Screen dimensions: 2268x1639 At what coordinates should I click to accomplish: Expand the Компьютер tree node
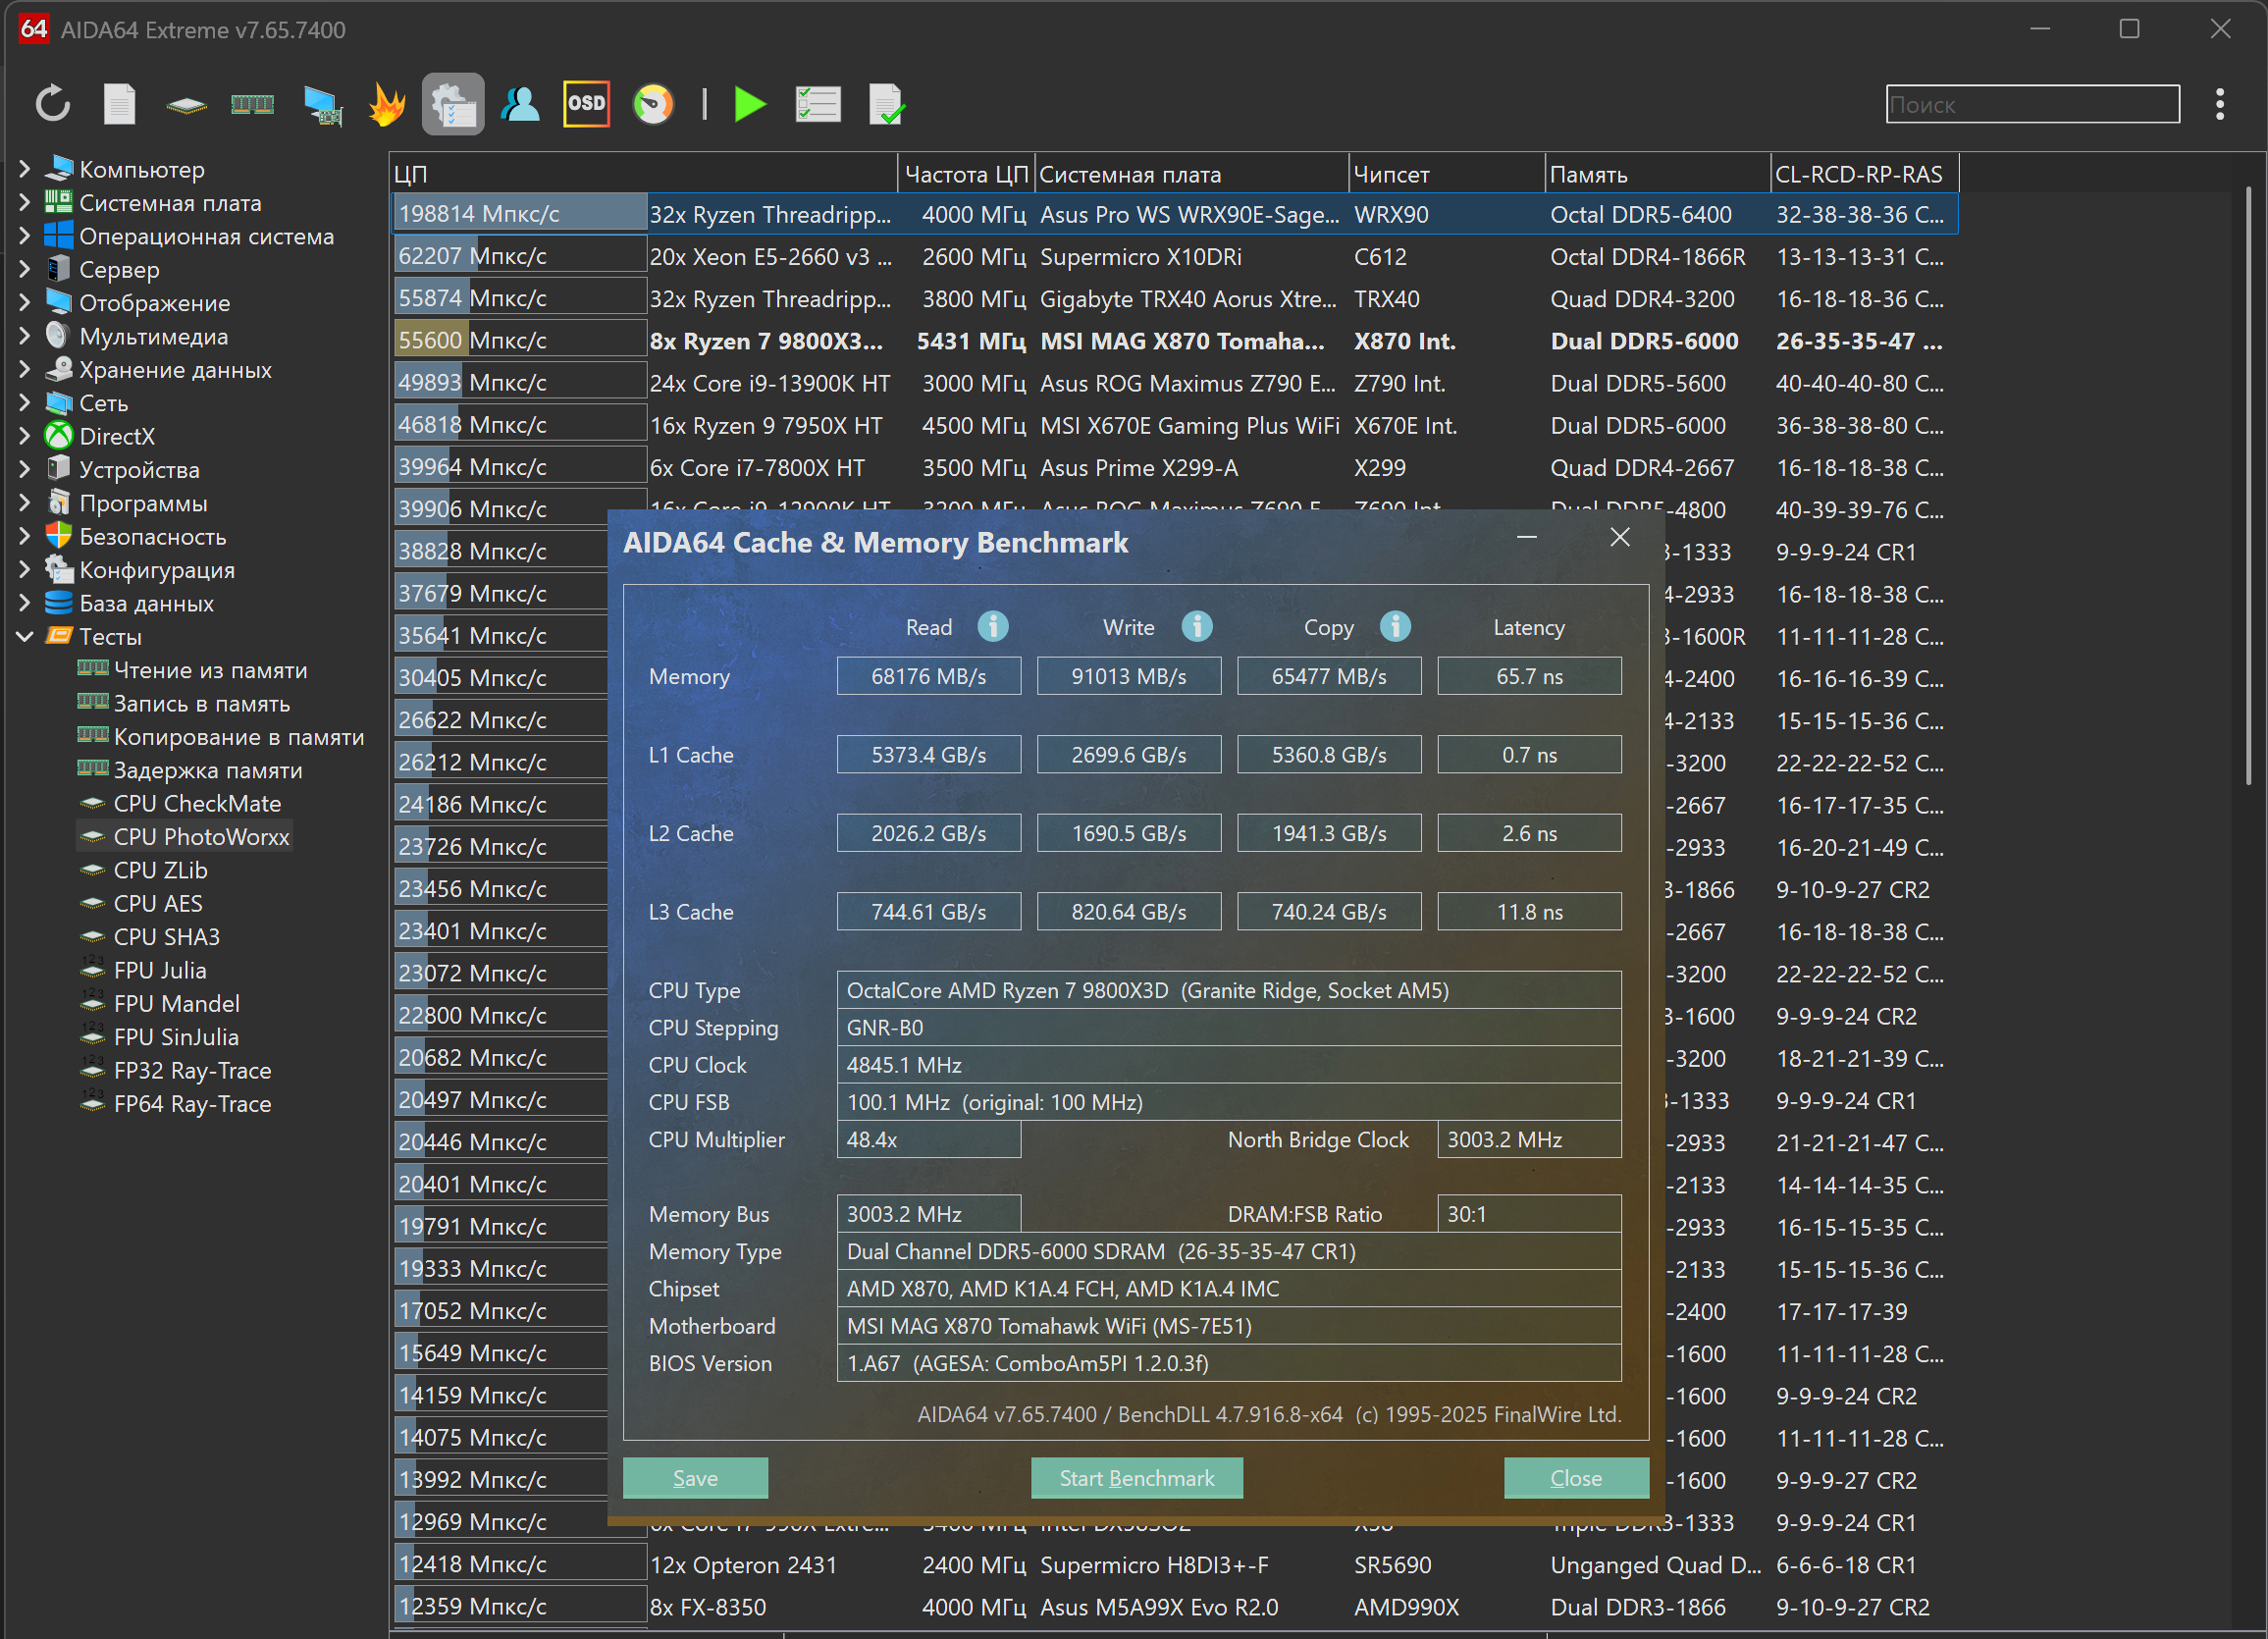coord(25,169)
